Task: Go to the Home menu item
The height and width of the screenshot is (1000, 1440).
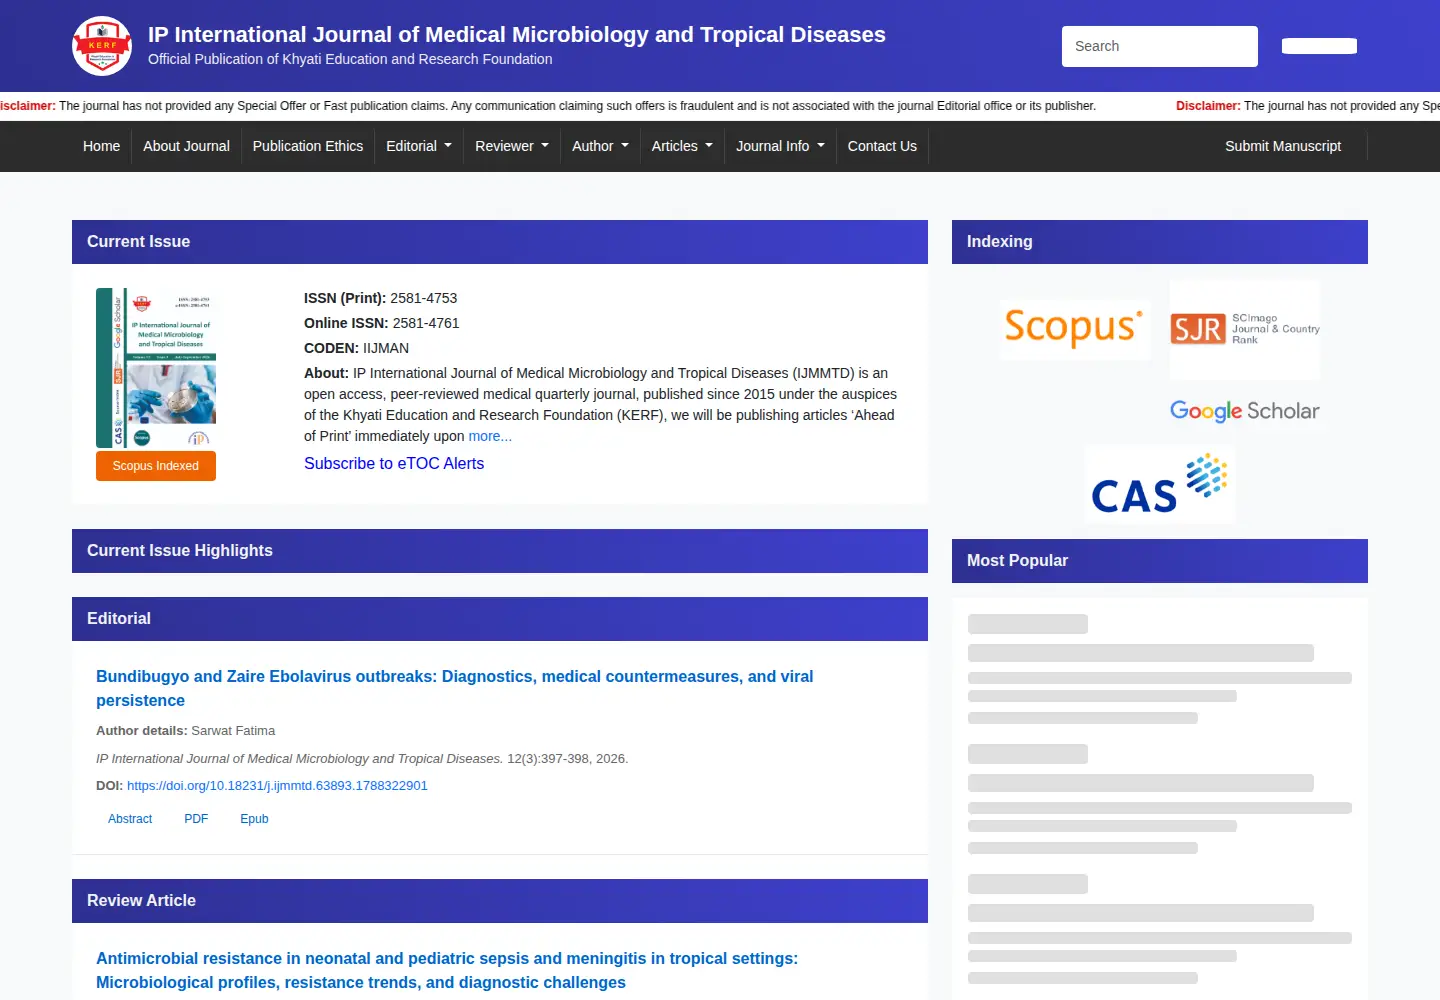Action: (101, 146)
